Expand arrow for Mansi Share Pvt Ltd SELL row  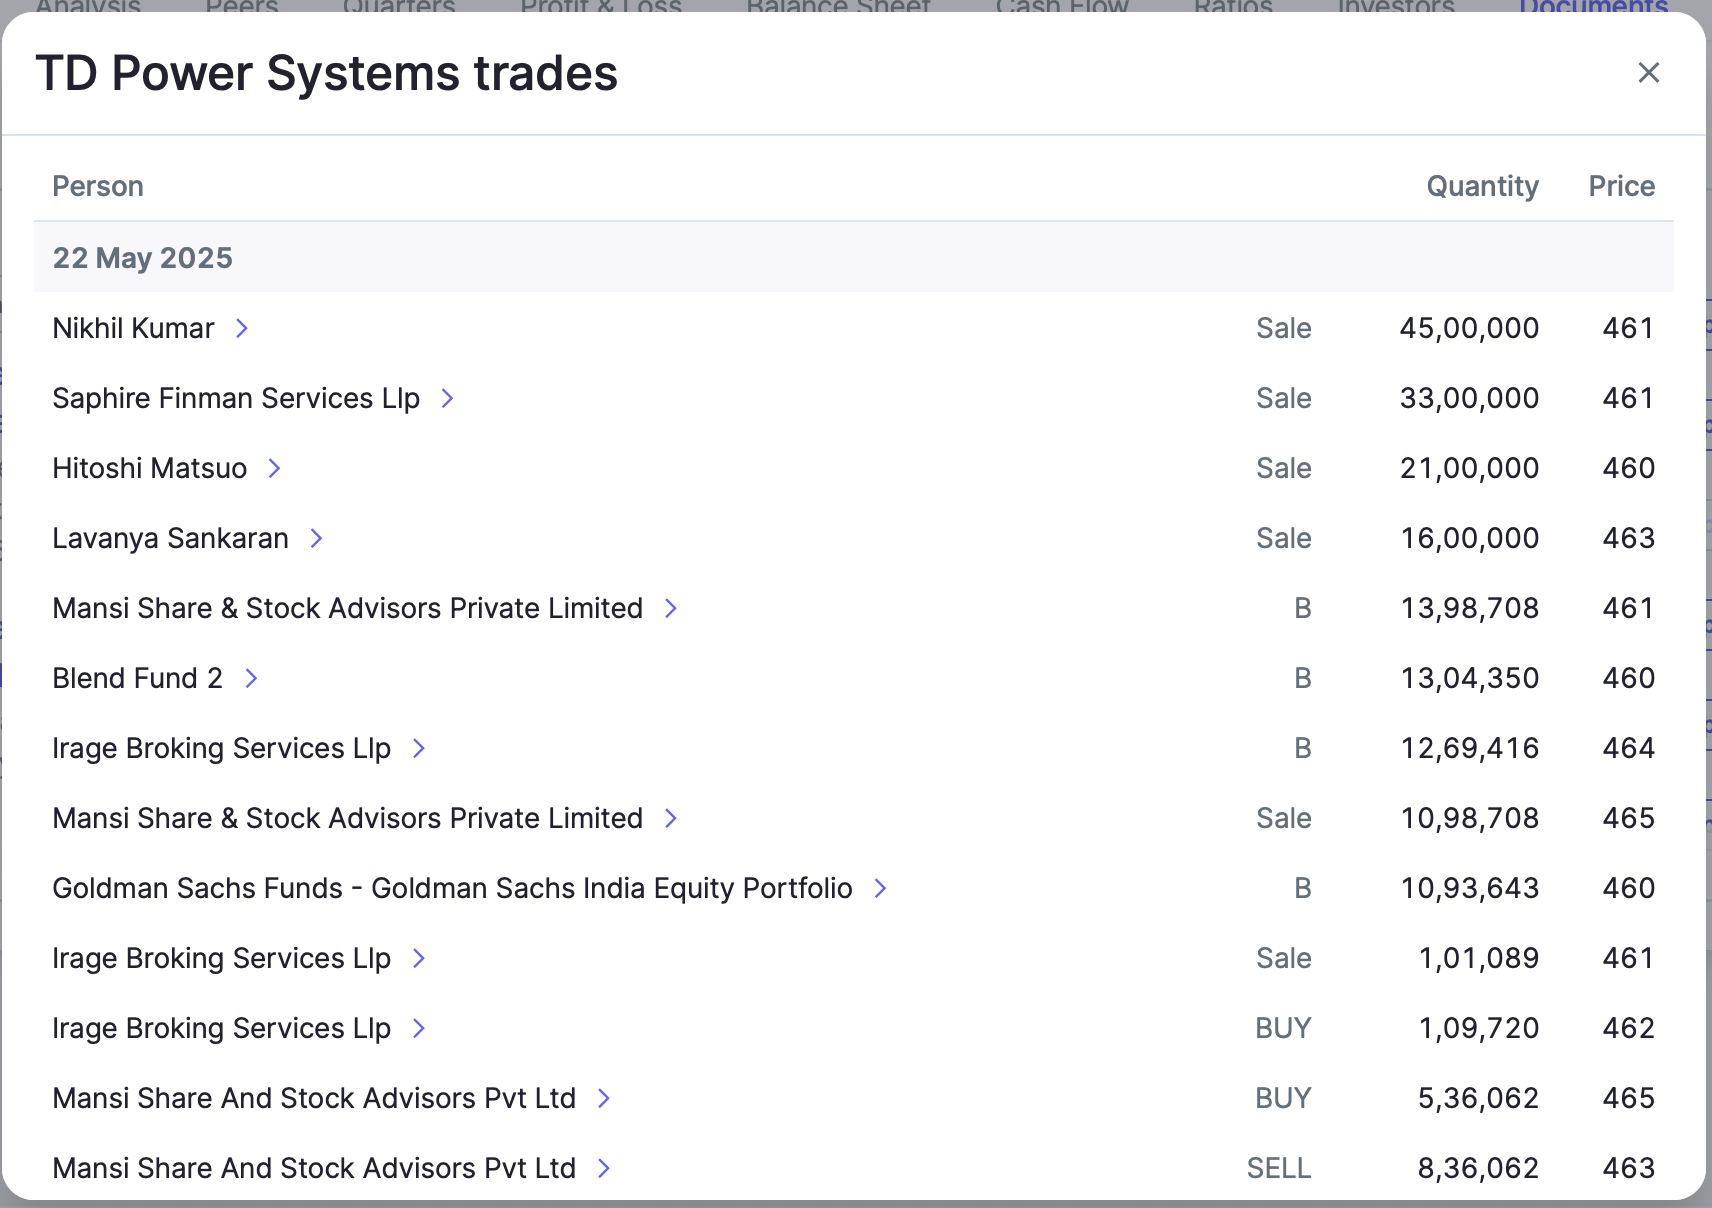(604, 1168)
